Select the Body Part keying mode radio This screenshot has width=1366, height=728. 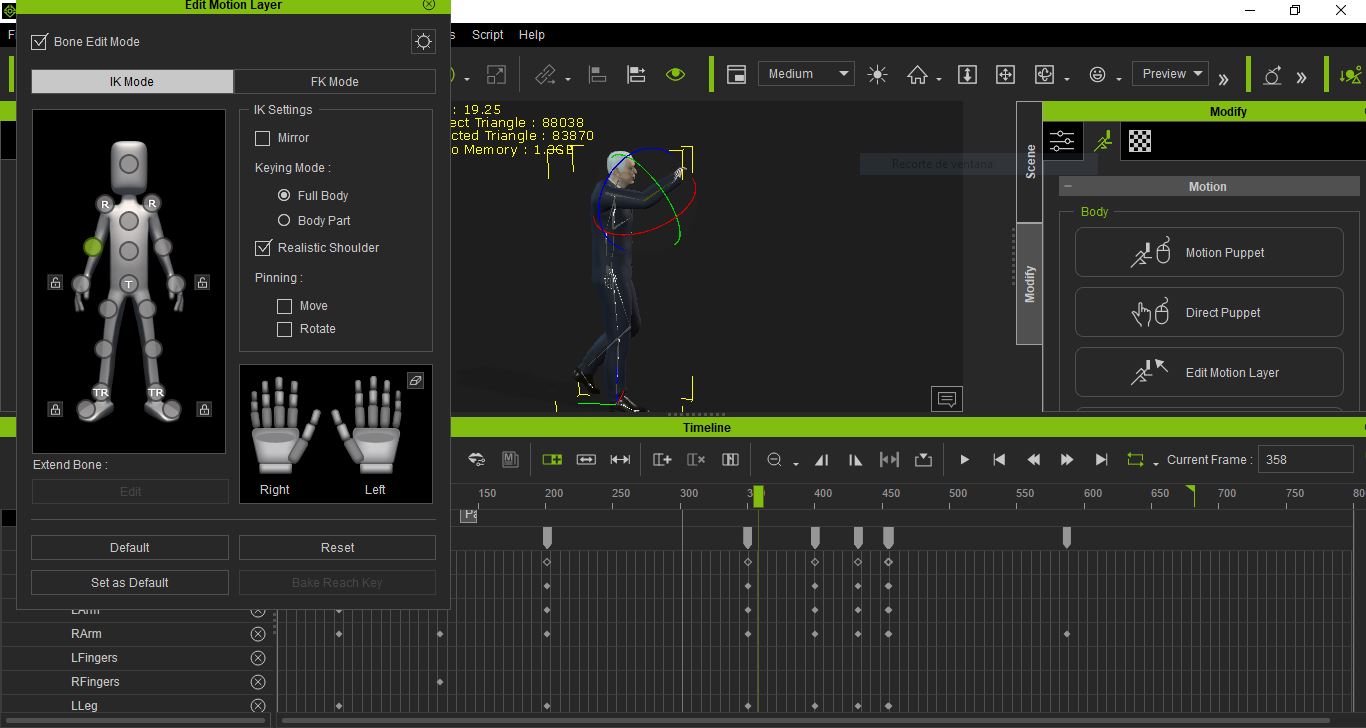284,220
